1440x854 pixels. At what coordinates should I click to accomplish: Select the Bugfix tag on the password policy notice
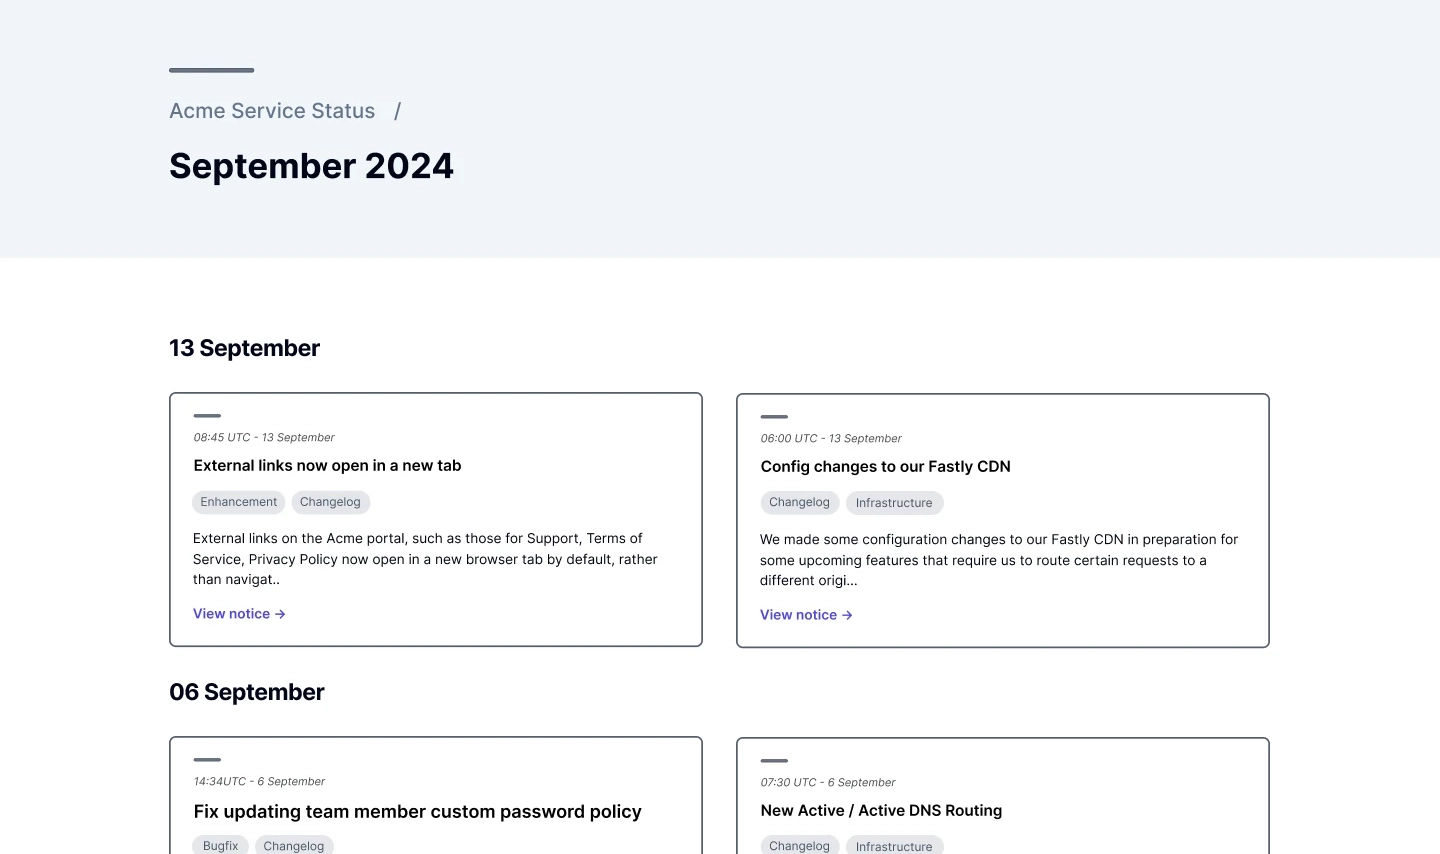point(220,846)
